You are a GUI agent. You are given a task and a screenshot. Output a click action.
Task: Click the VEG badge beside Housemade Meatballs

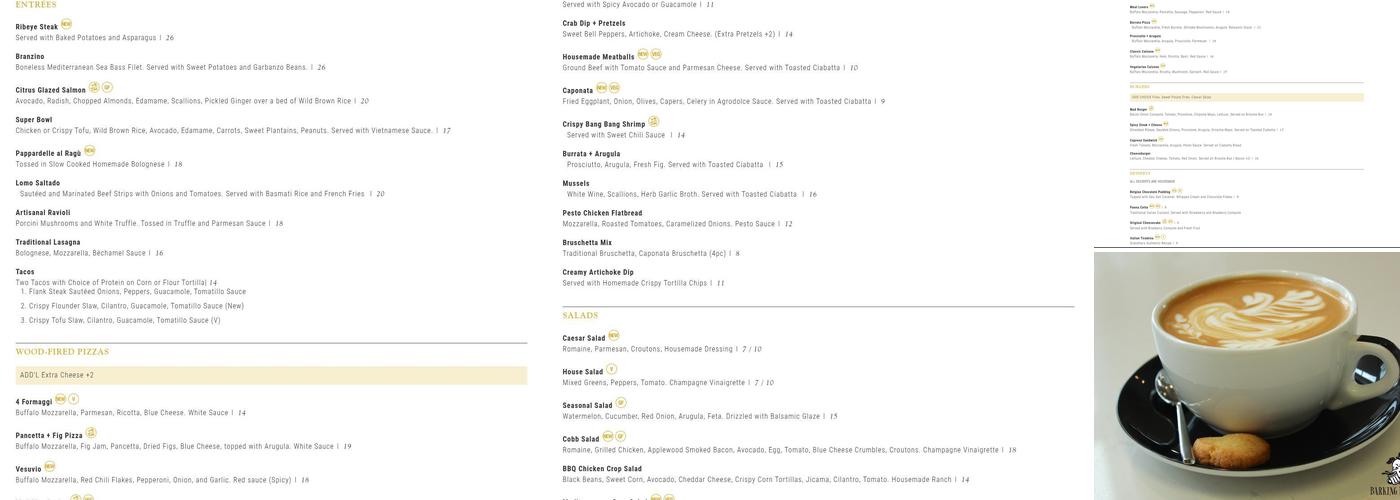(x=656, y=55)
